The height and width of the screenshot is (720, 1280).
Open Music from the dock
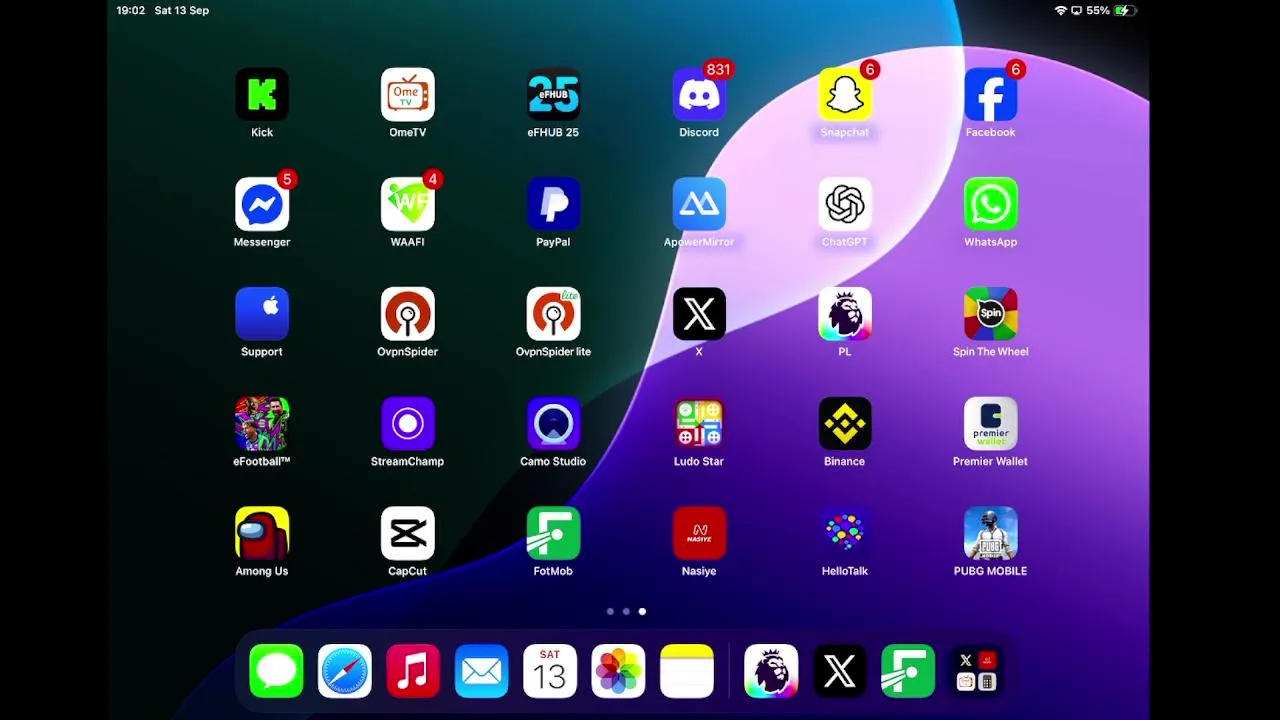tap(413, 671)
